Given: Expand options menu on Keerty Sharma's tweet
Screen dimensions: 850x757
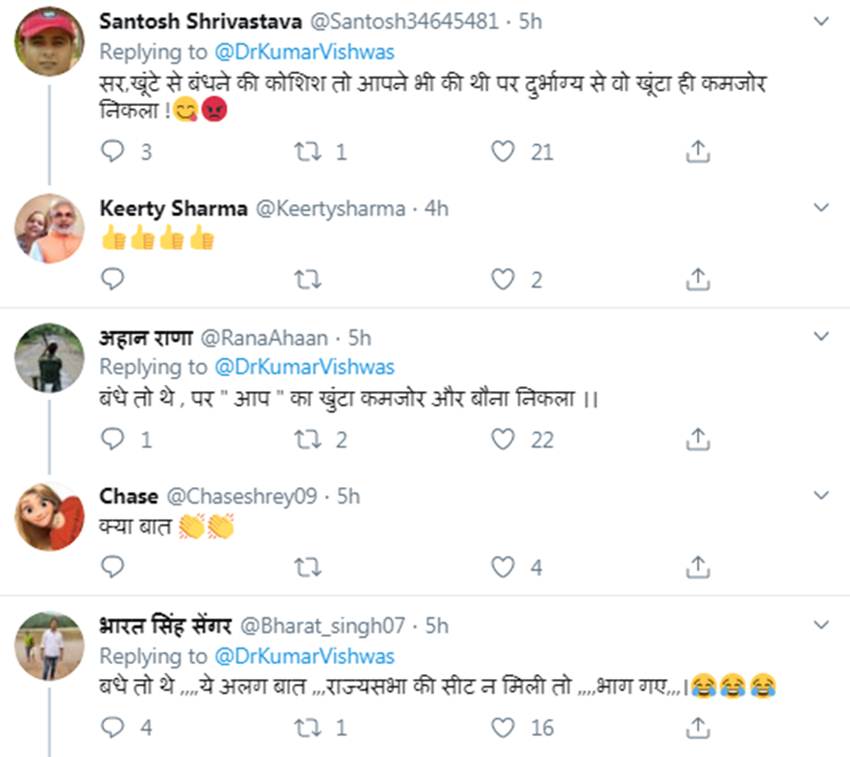Looking at the screenshot, I should click(x=821, y=208).
